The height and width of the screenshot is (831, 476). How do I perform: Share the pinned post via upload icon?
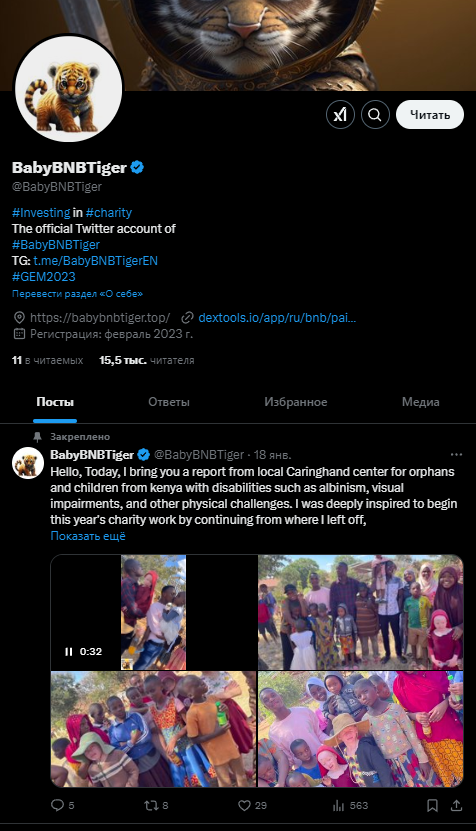point(456,805)
